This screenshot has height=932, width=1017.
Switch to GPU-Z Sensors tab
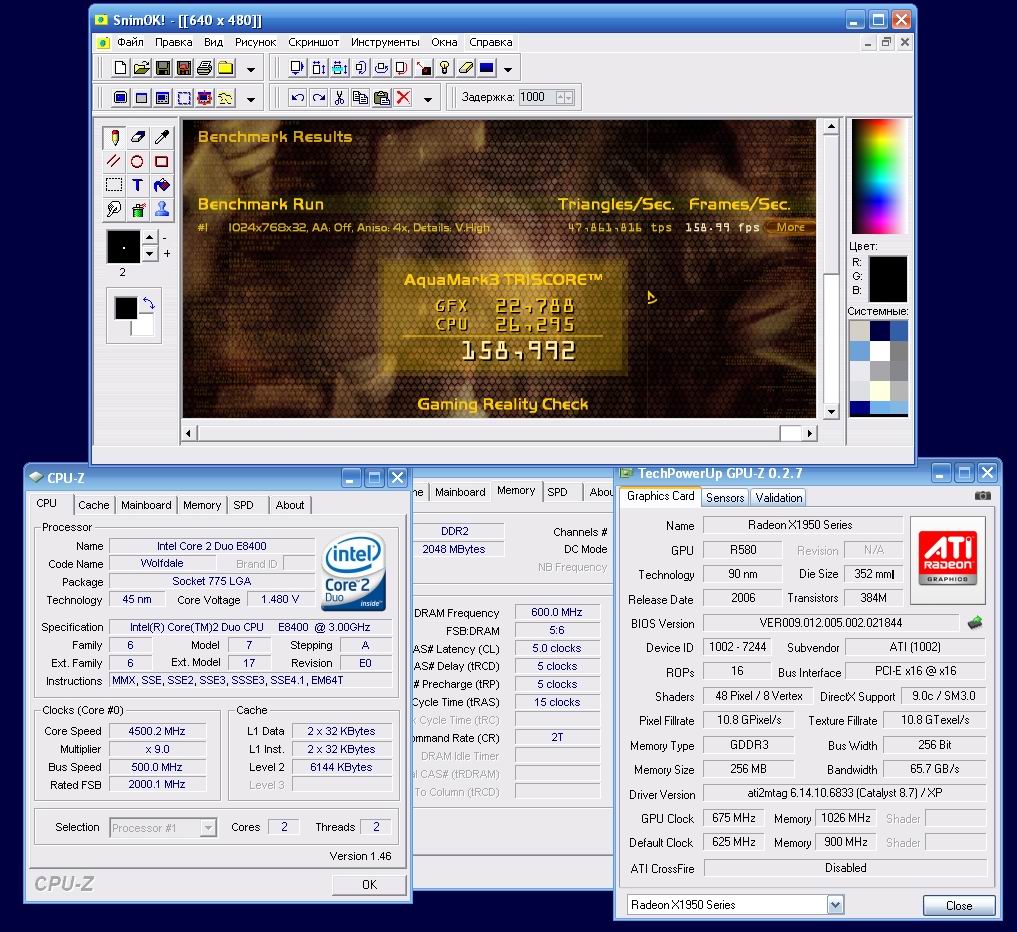coord(724,497)
